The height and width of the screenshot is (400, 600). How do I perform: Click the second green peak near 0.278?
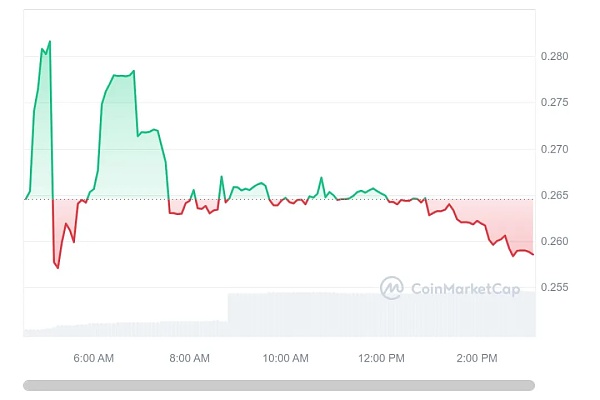pyautogui.click(x=133, y=71)
